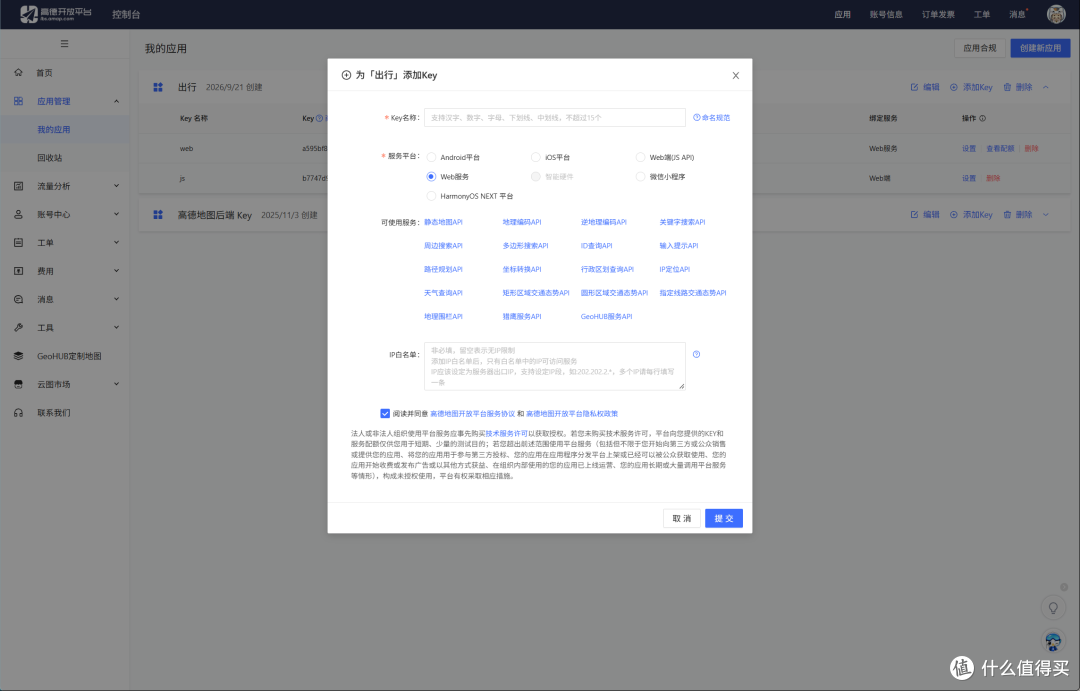Click the 首页 home icon in sidebar
1080x691 pixels.
coord(19,72)
